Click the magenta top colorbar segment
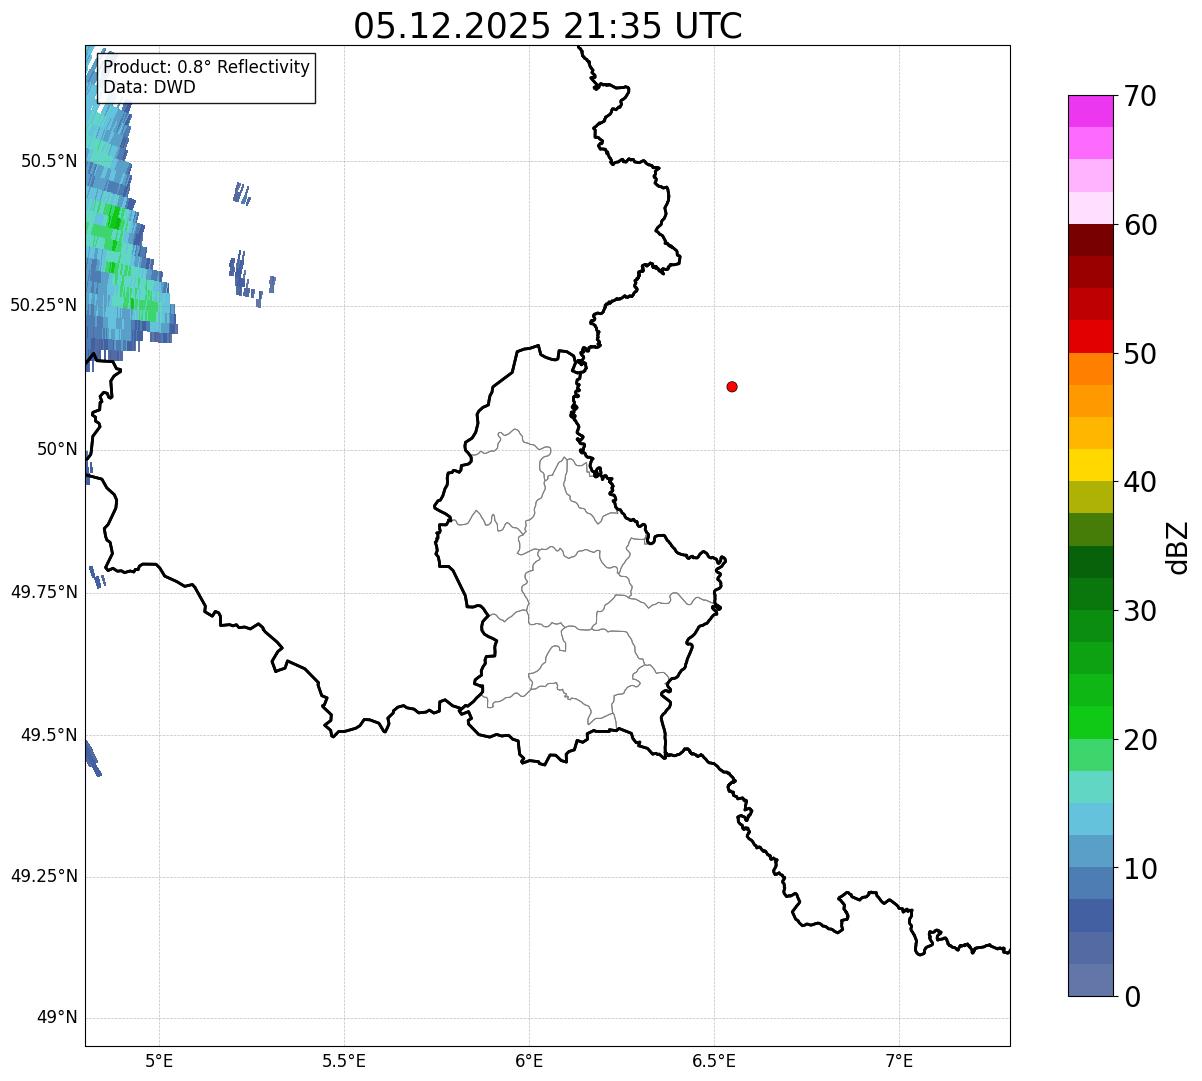This screenshot has height=1081, width=1202. (x=1091, y=111)
